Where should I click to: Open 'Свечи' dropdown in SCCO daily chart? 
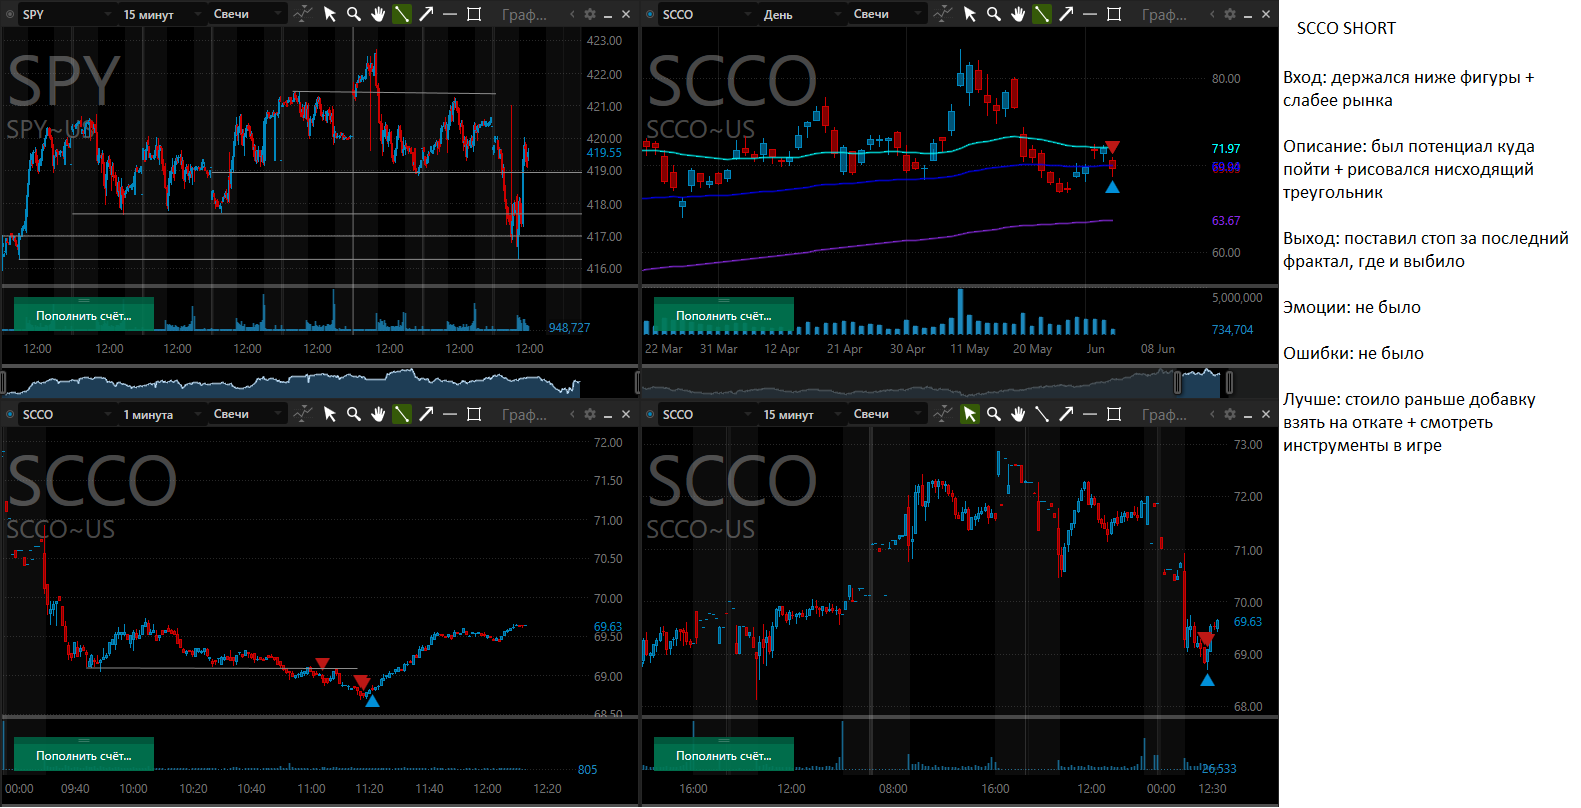pos(887,14)
